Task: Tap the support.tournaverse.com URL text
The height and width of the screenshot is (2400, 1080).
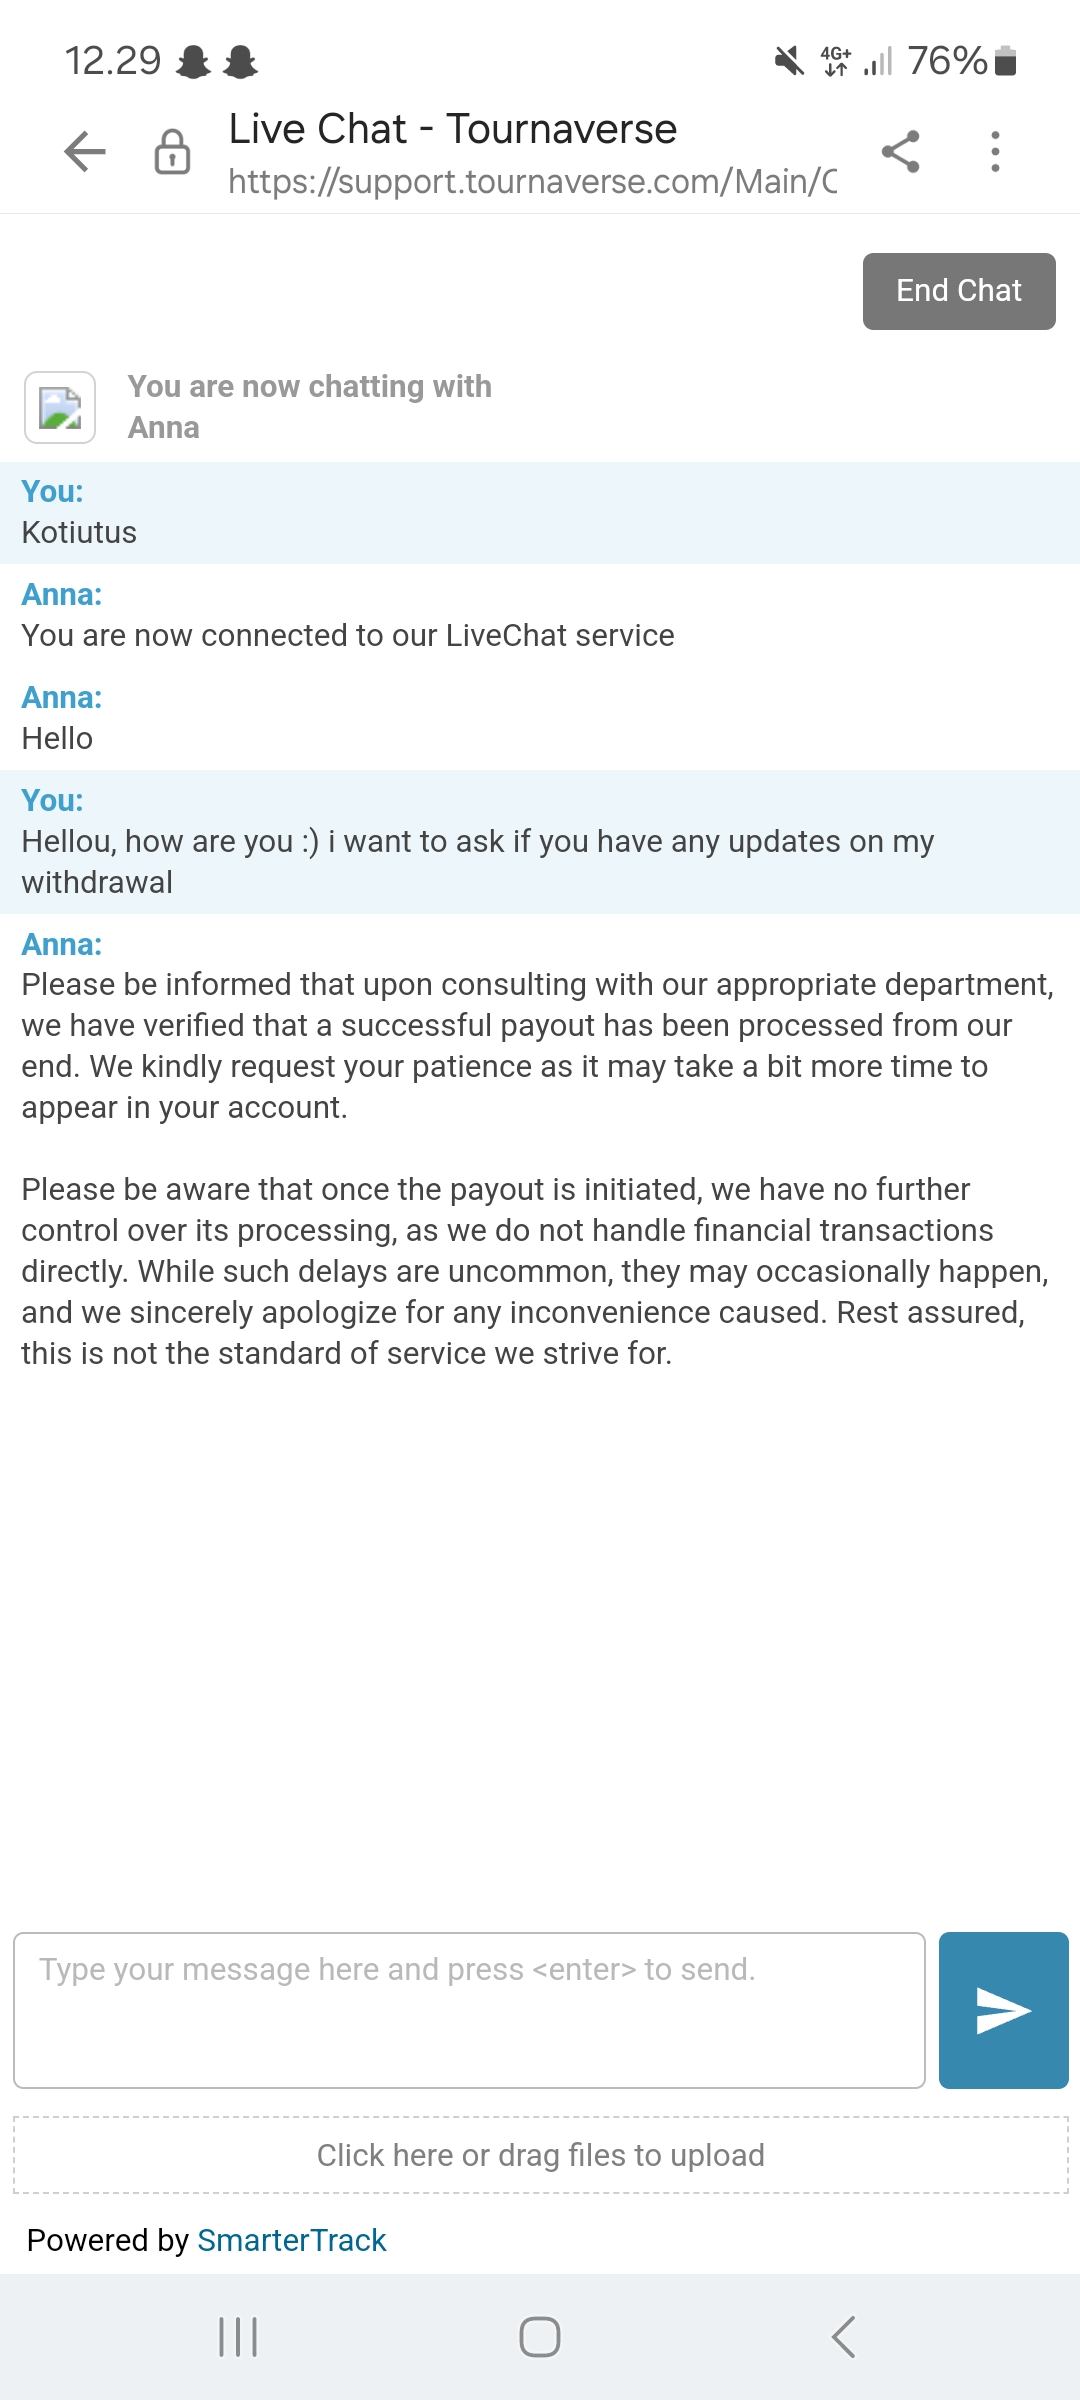Action: (532, 181)
